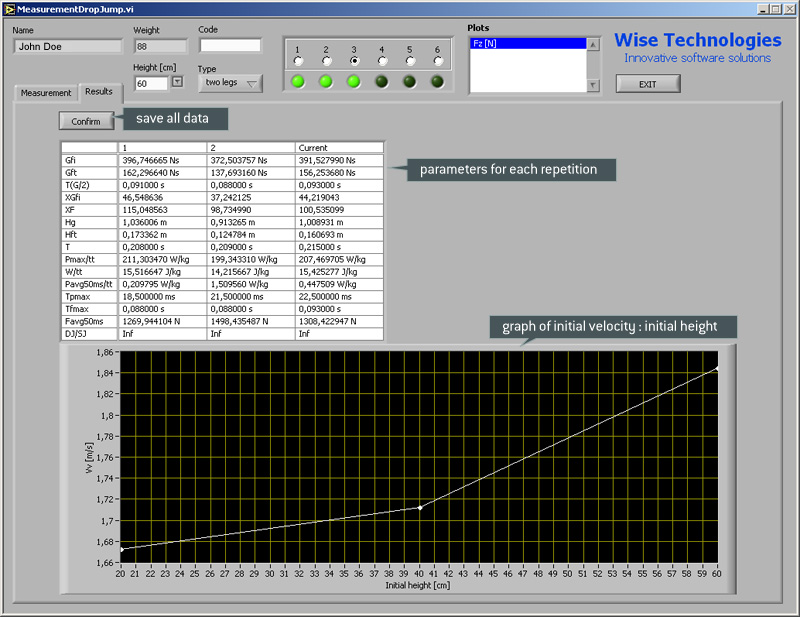Click the green LED under repetition 1

[298, 82]
